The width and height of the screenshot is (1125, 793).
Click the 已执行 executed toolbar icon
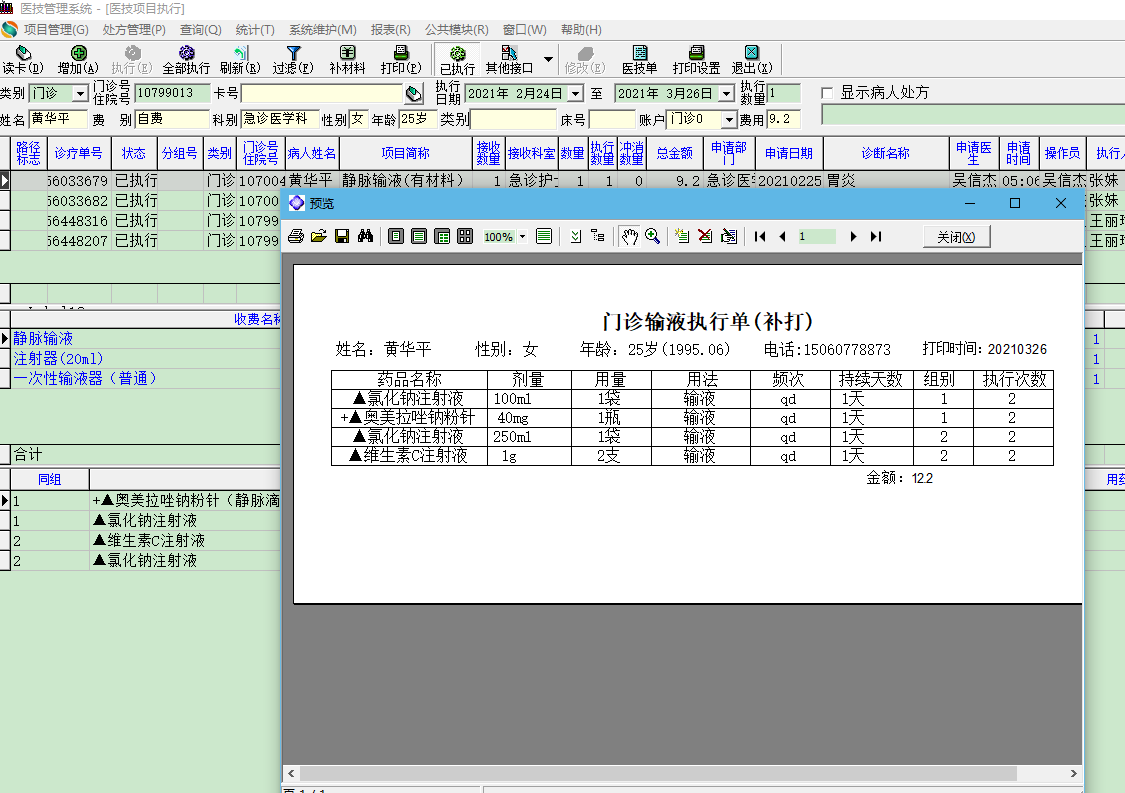coord(457,54)
